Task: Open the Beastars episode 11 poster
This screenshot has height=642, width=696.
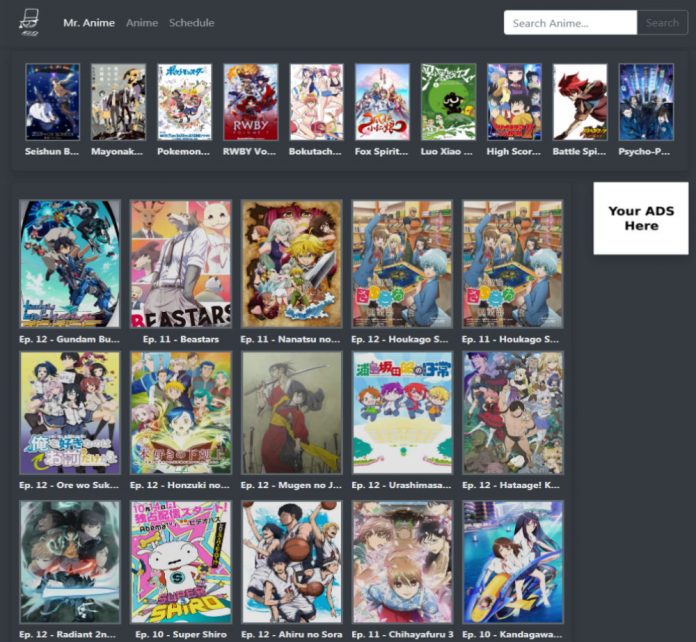Action: click(181, 264)
